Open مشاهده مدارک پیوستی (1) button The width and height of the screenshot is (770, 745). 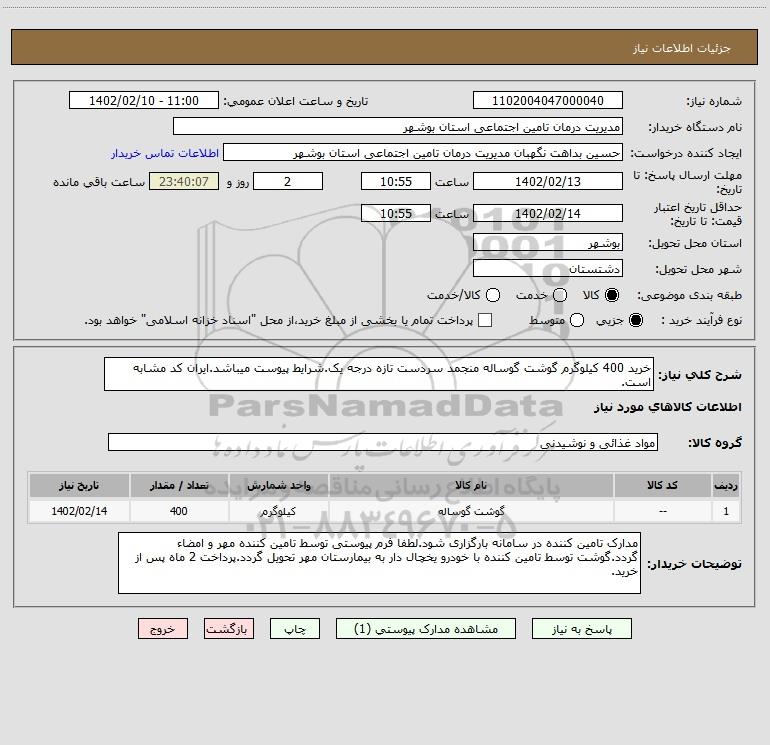pos(426,629)
